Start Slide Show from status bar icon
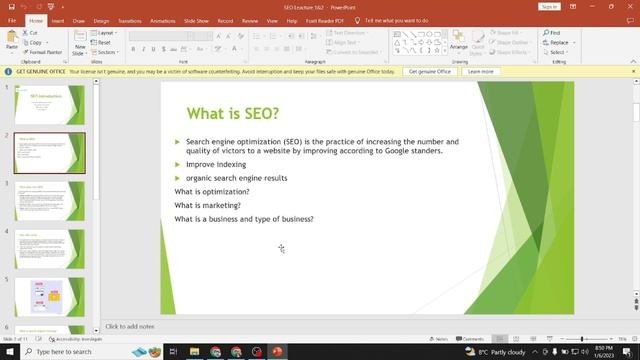 [550, 339]
